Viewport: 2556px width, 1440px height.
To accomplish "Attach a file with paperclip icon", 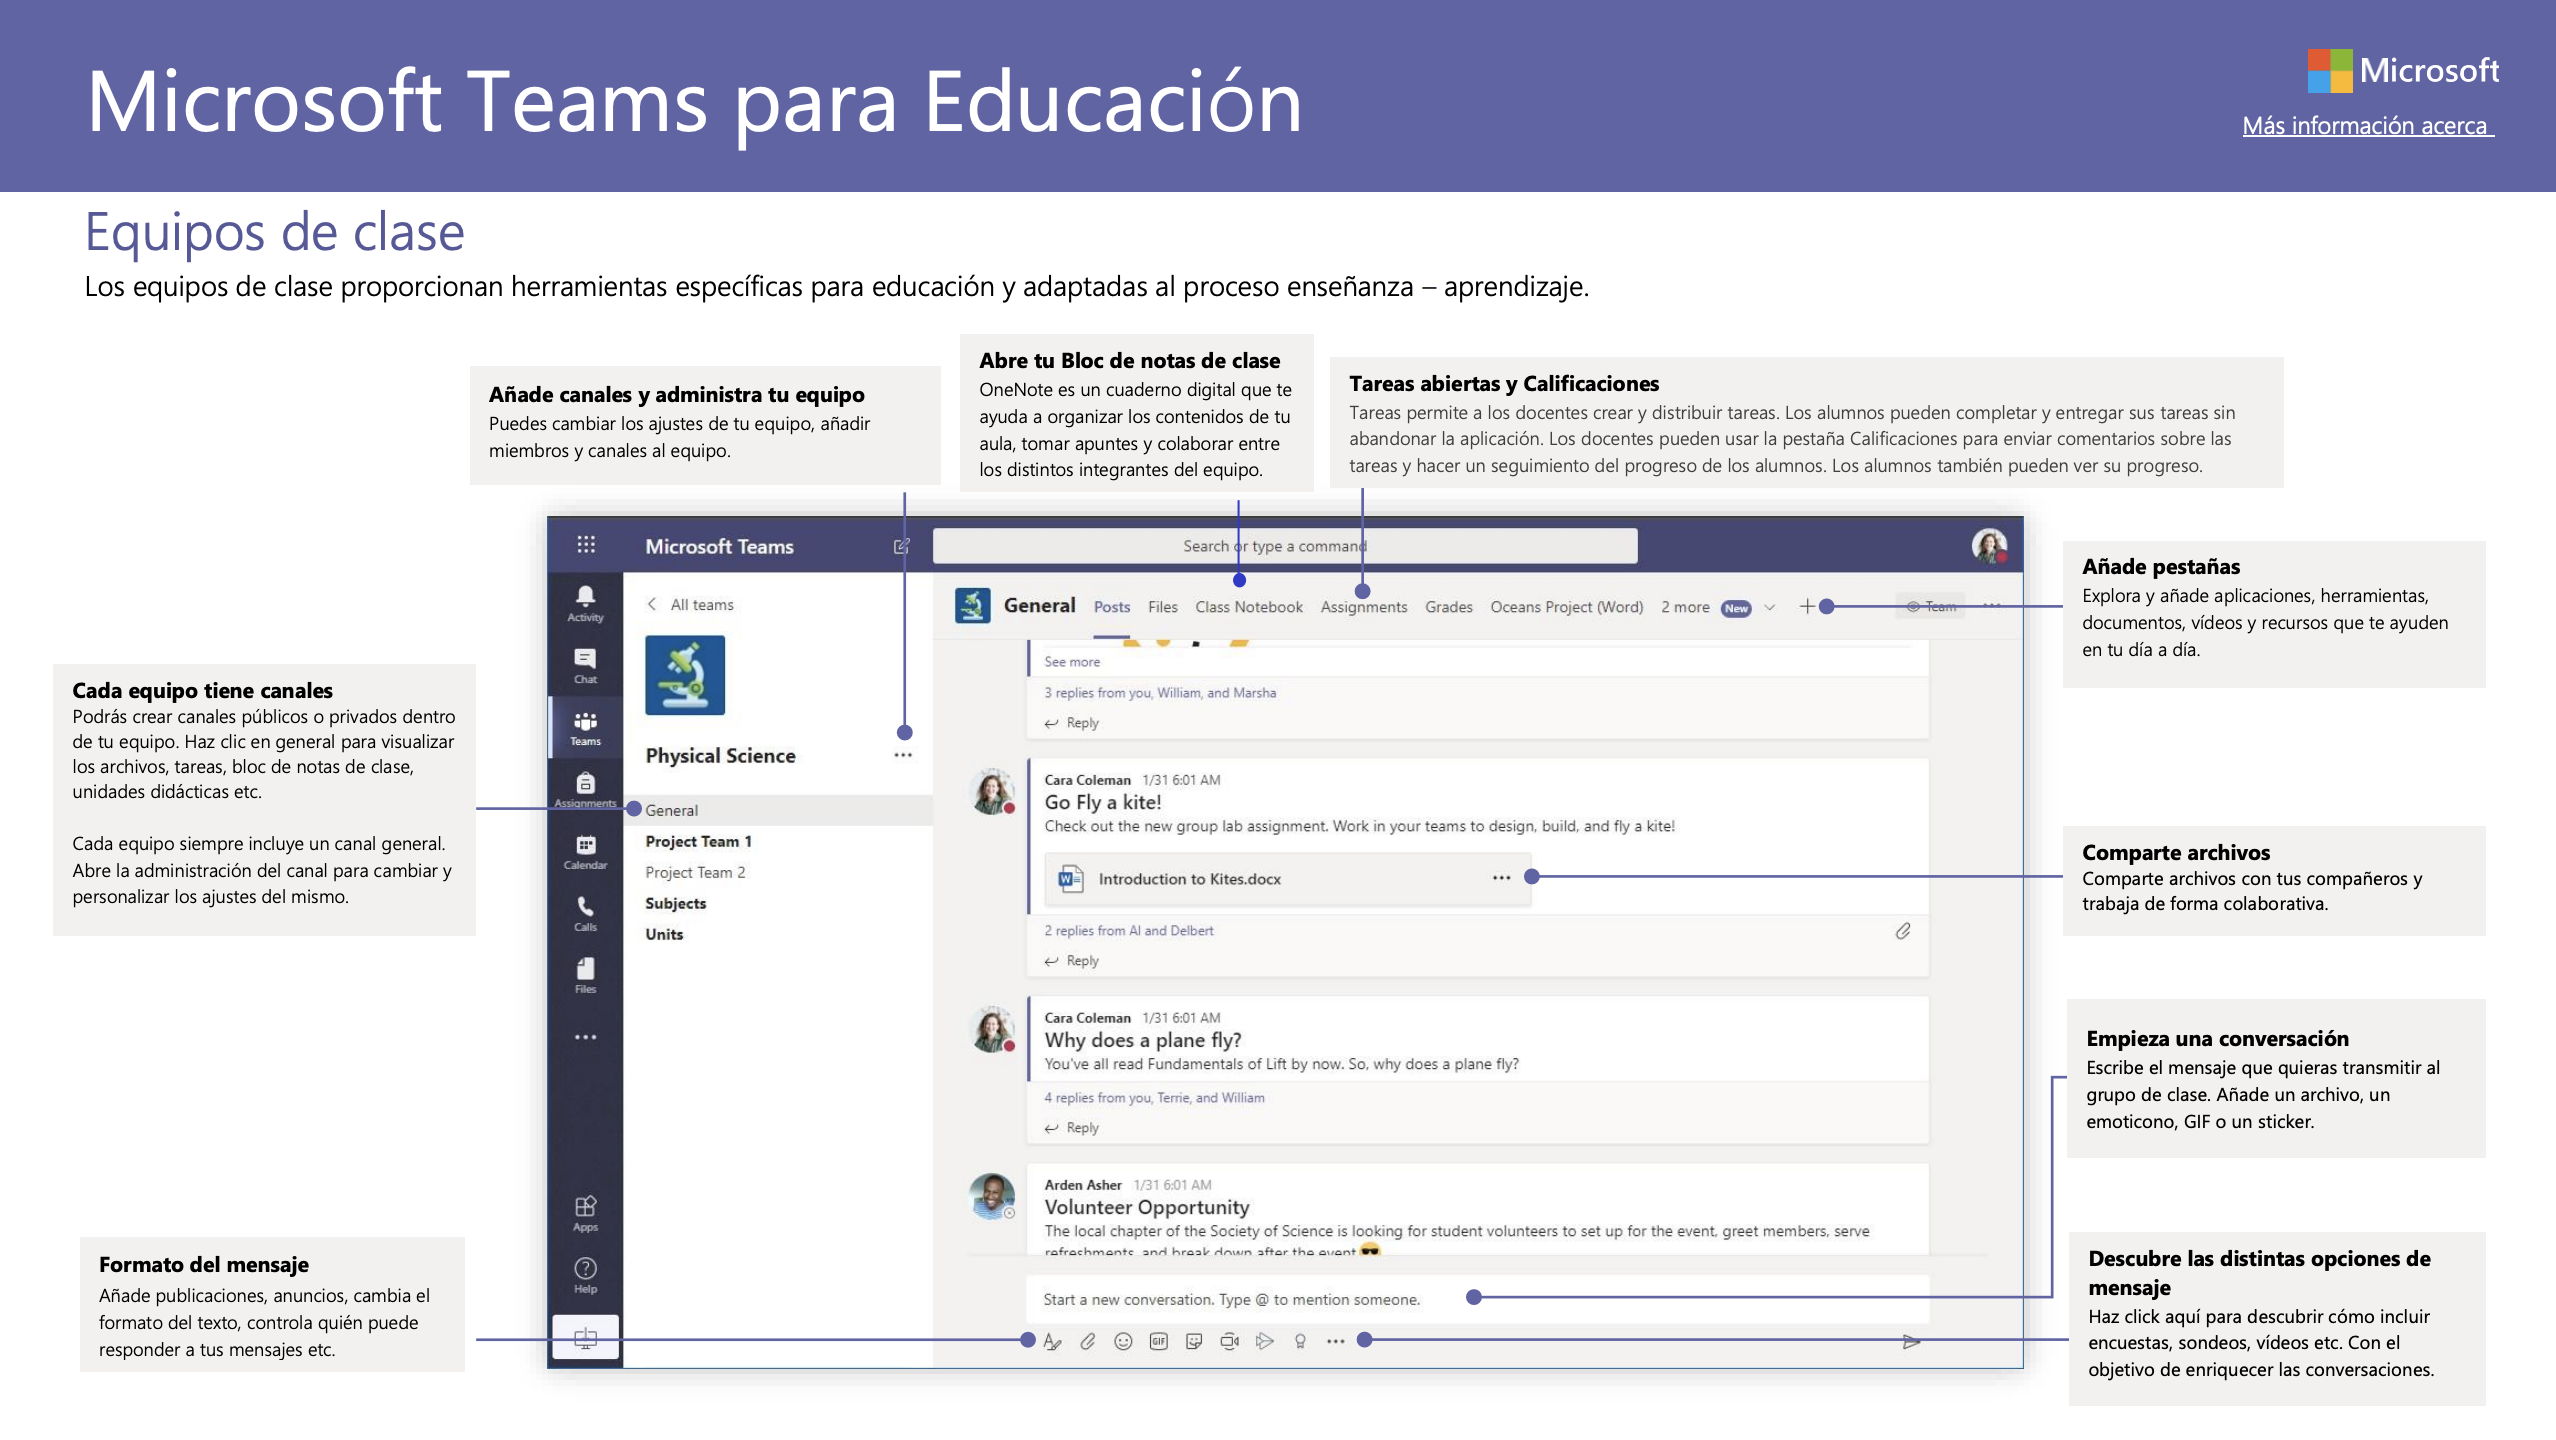I will (1088, 1342).
